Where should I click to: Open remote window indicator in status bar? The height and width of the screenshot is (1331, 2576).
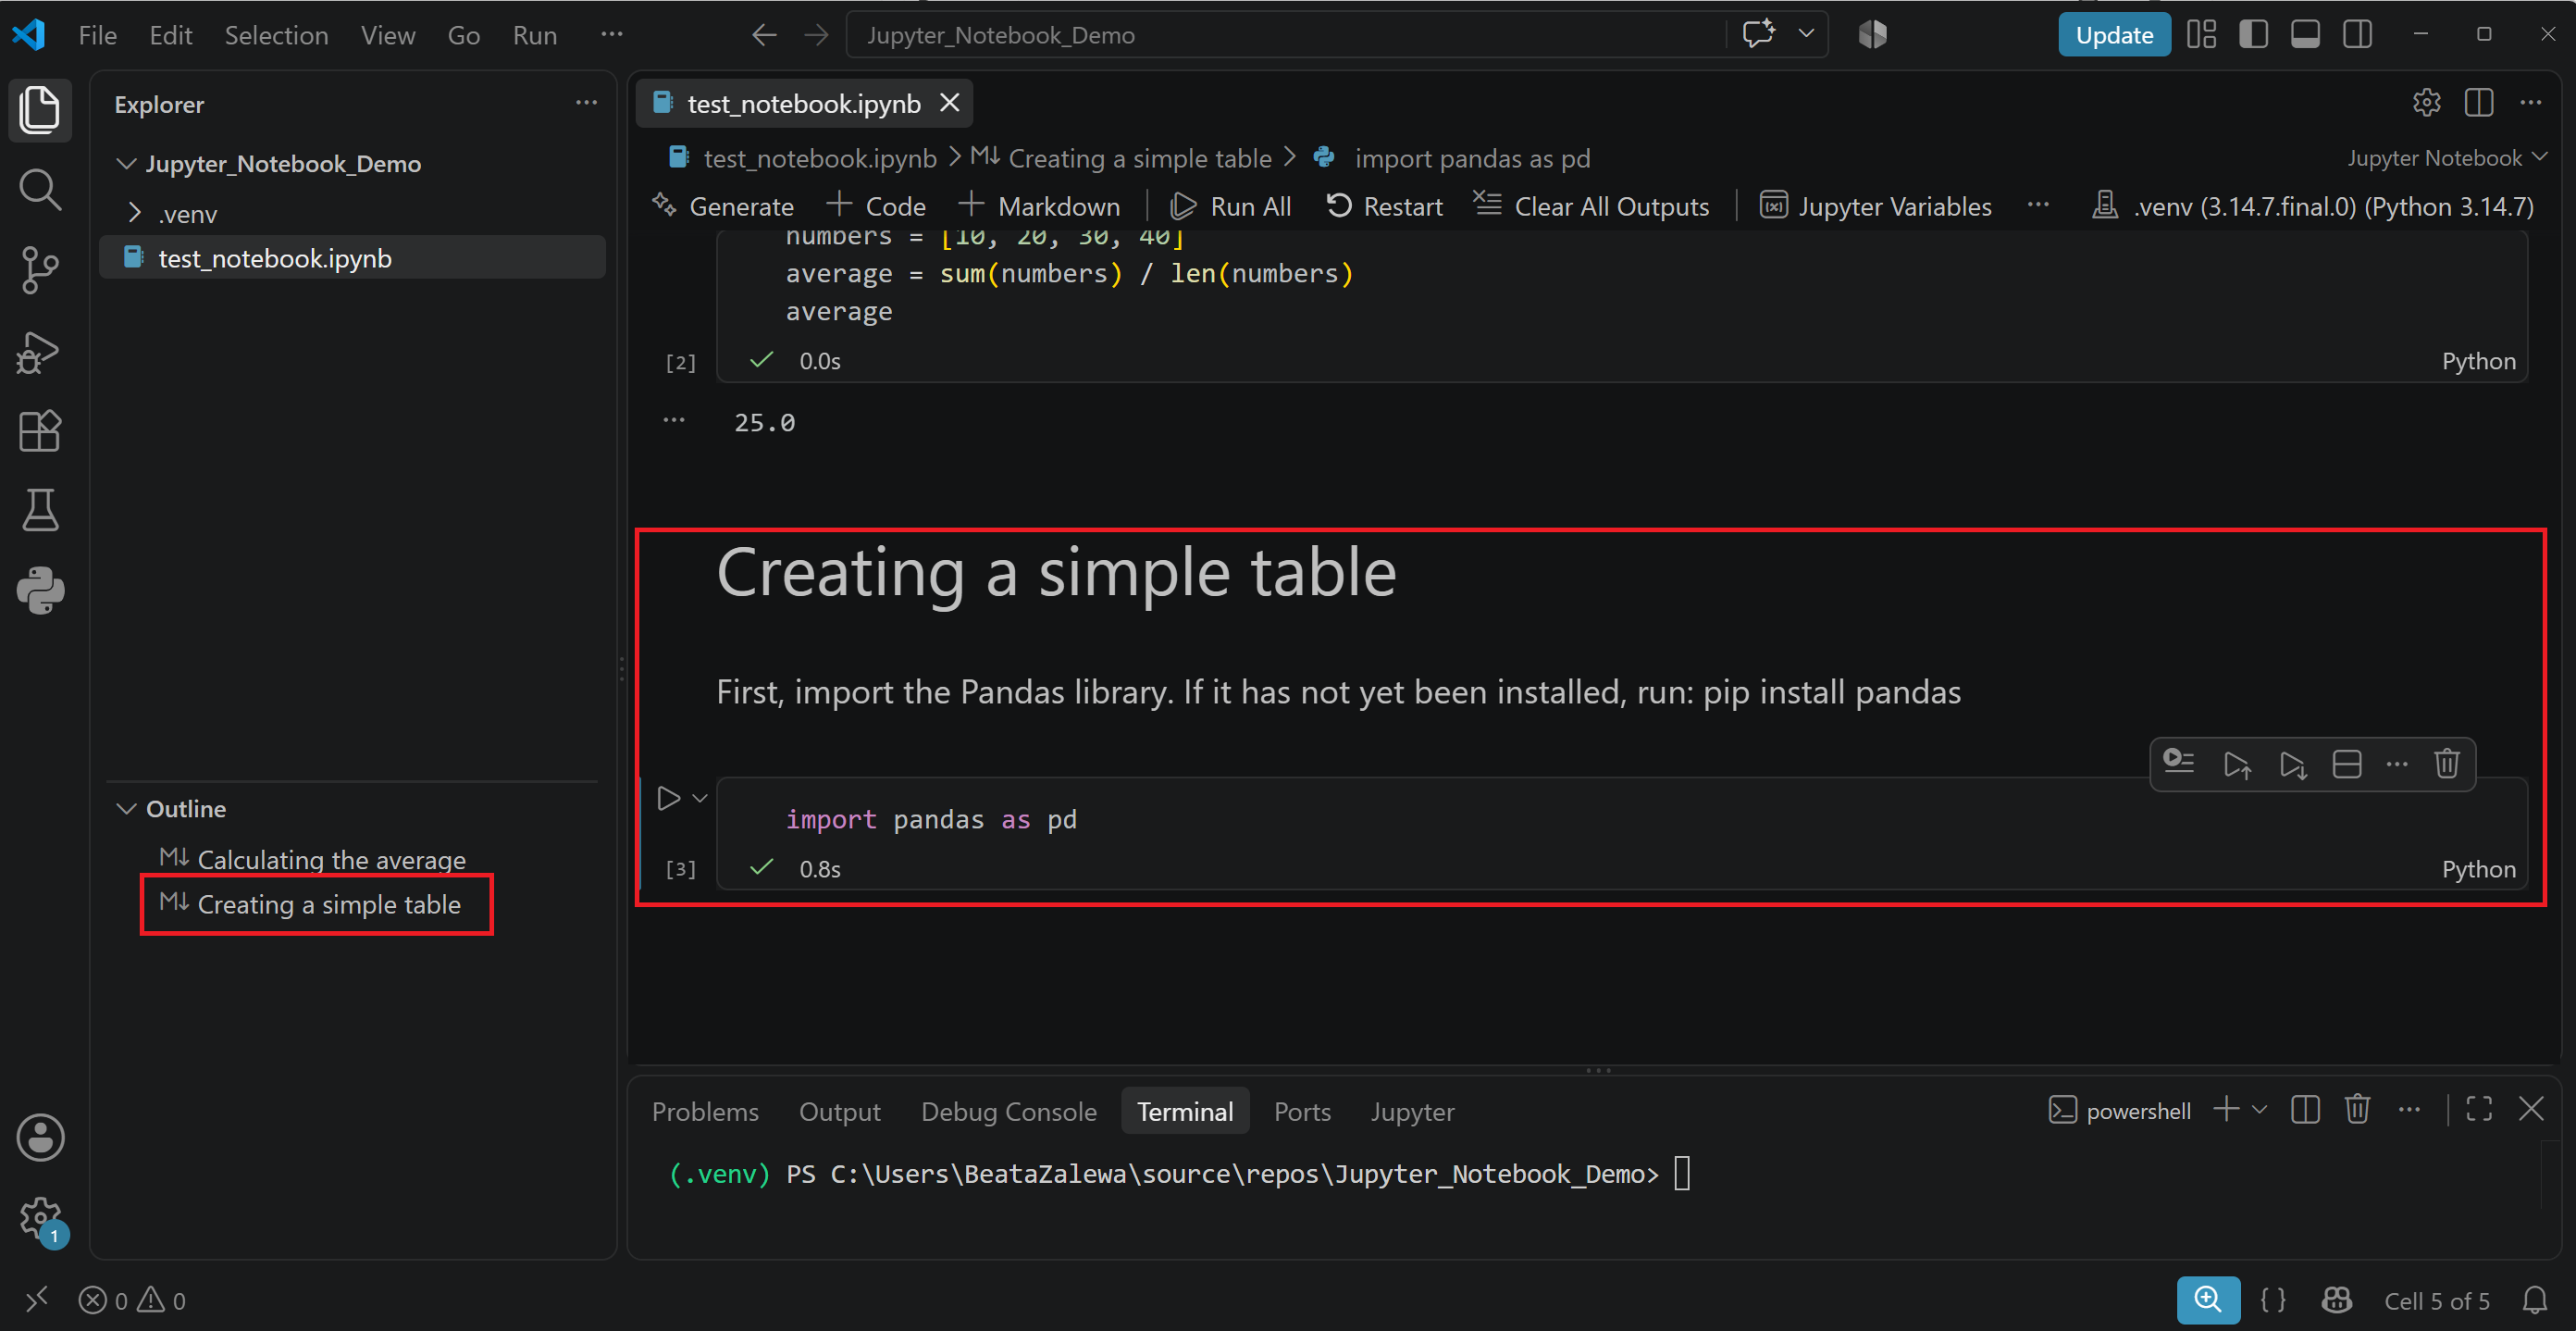click(x=36, y=1300)
